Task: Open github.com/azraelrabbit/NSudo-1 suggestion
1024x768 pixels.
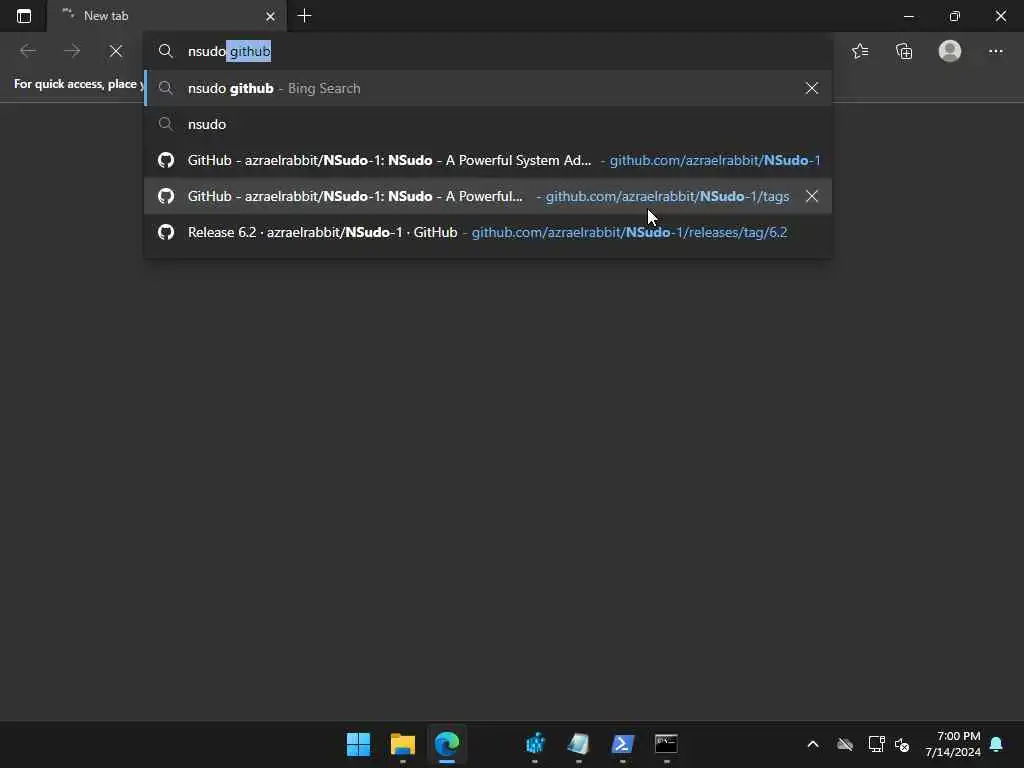Action: pyautogui.click(x=488, y=160)
